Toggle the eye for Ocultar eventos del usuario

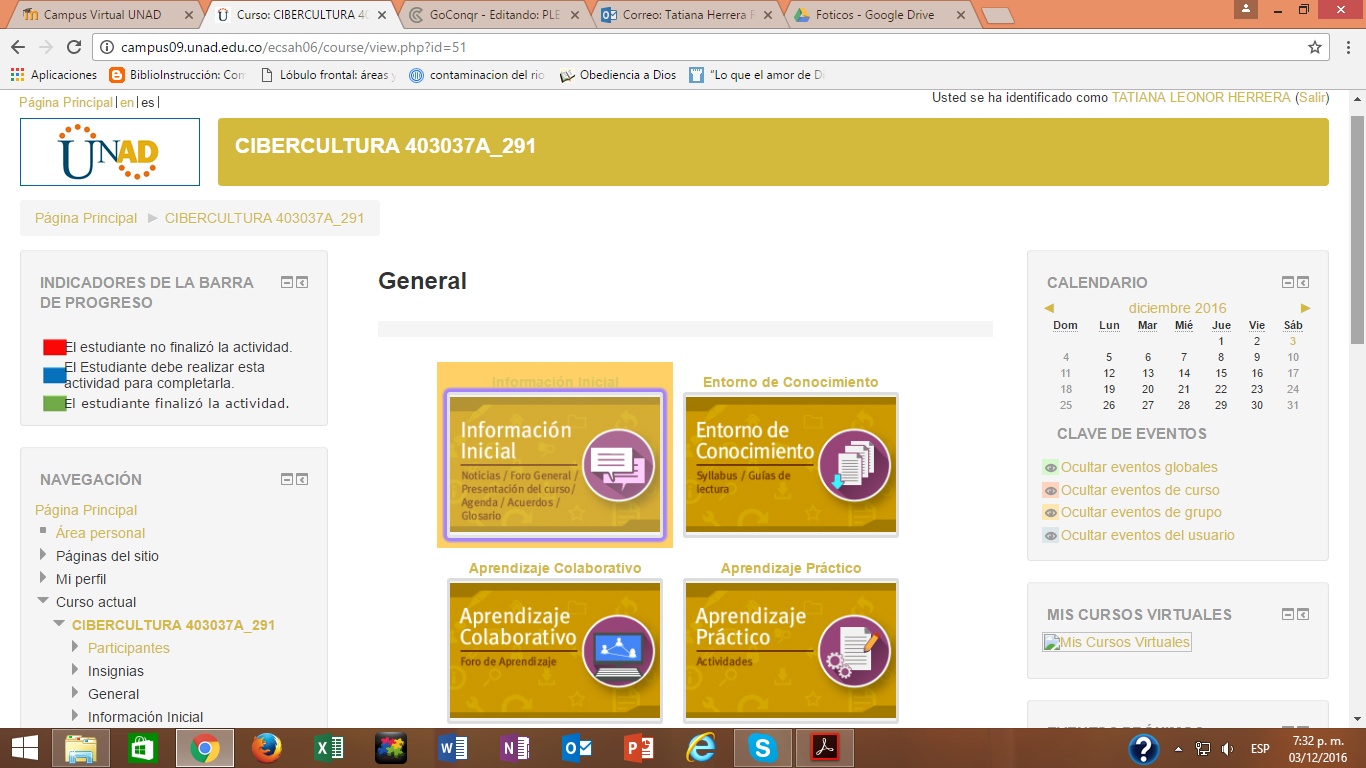coord(1050,536)
